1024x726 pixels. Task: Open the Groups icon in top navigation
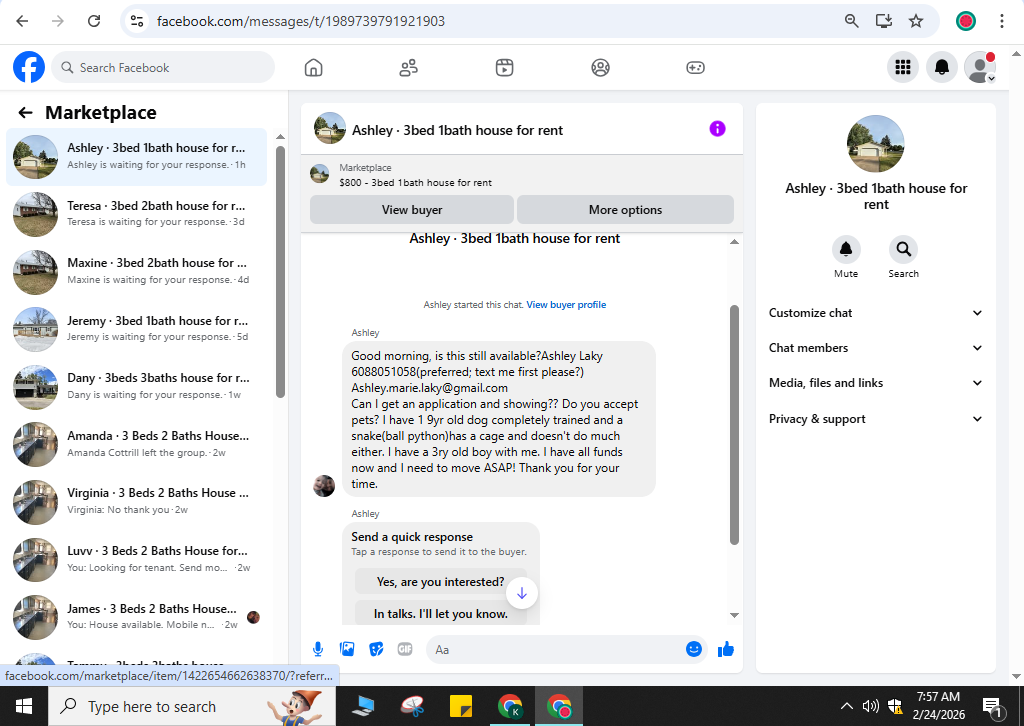(600, 67)
